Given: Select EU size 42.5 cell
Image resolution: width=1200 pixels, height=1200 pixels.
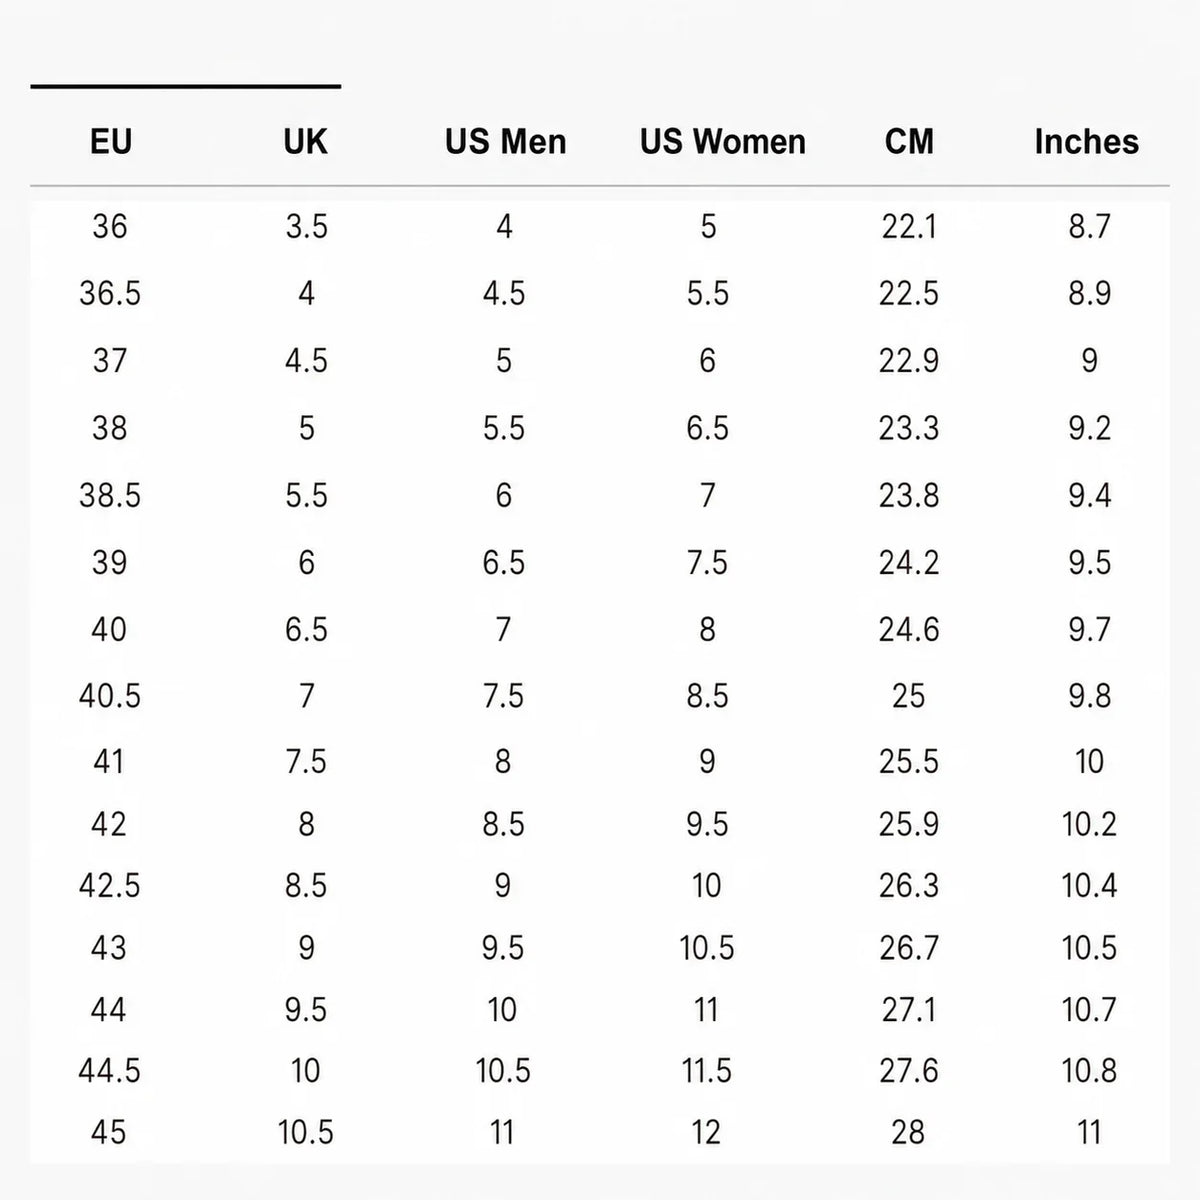Looking at the screenshot, I should point(110,886).
